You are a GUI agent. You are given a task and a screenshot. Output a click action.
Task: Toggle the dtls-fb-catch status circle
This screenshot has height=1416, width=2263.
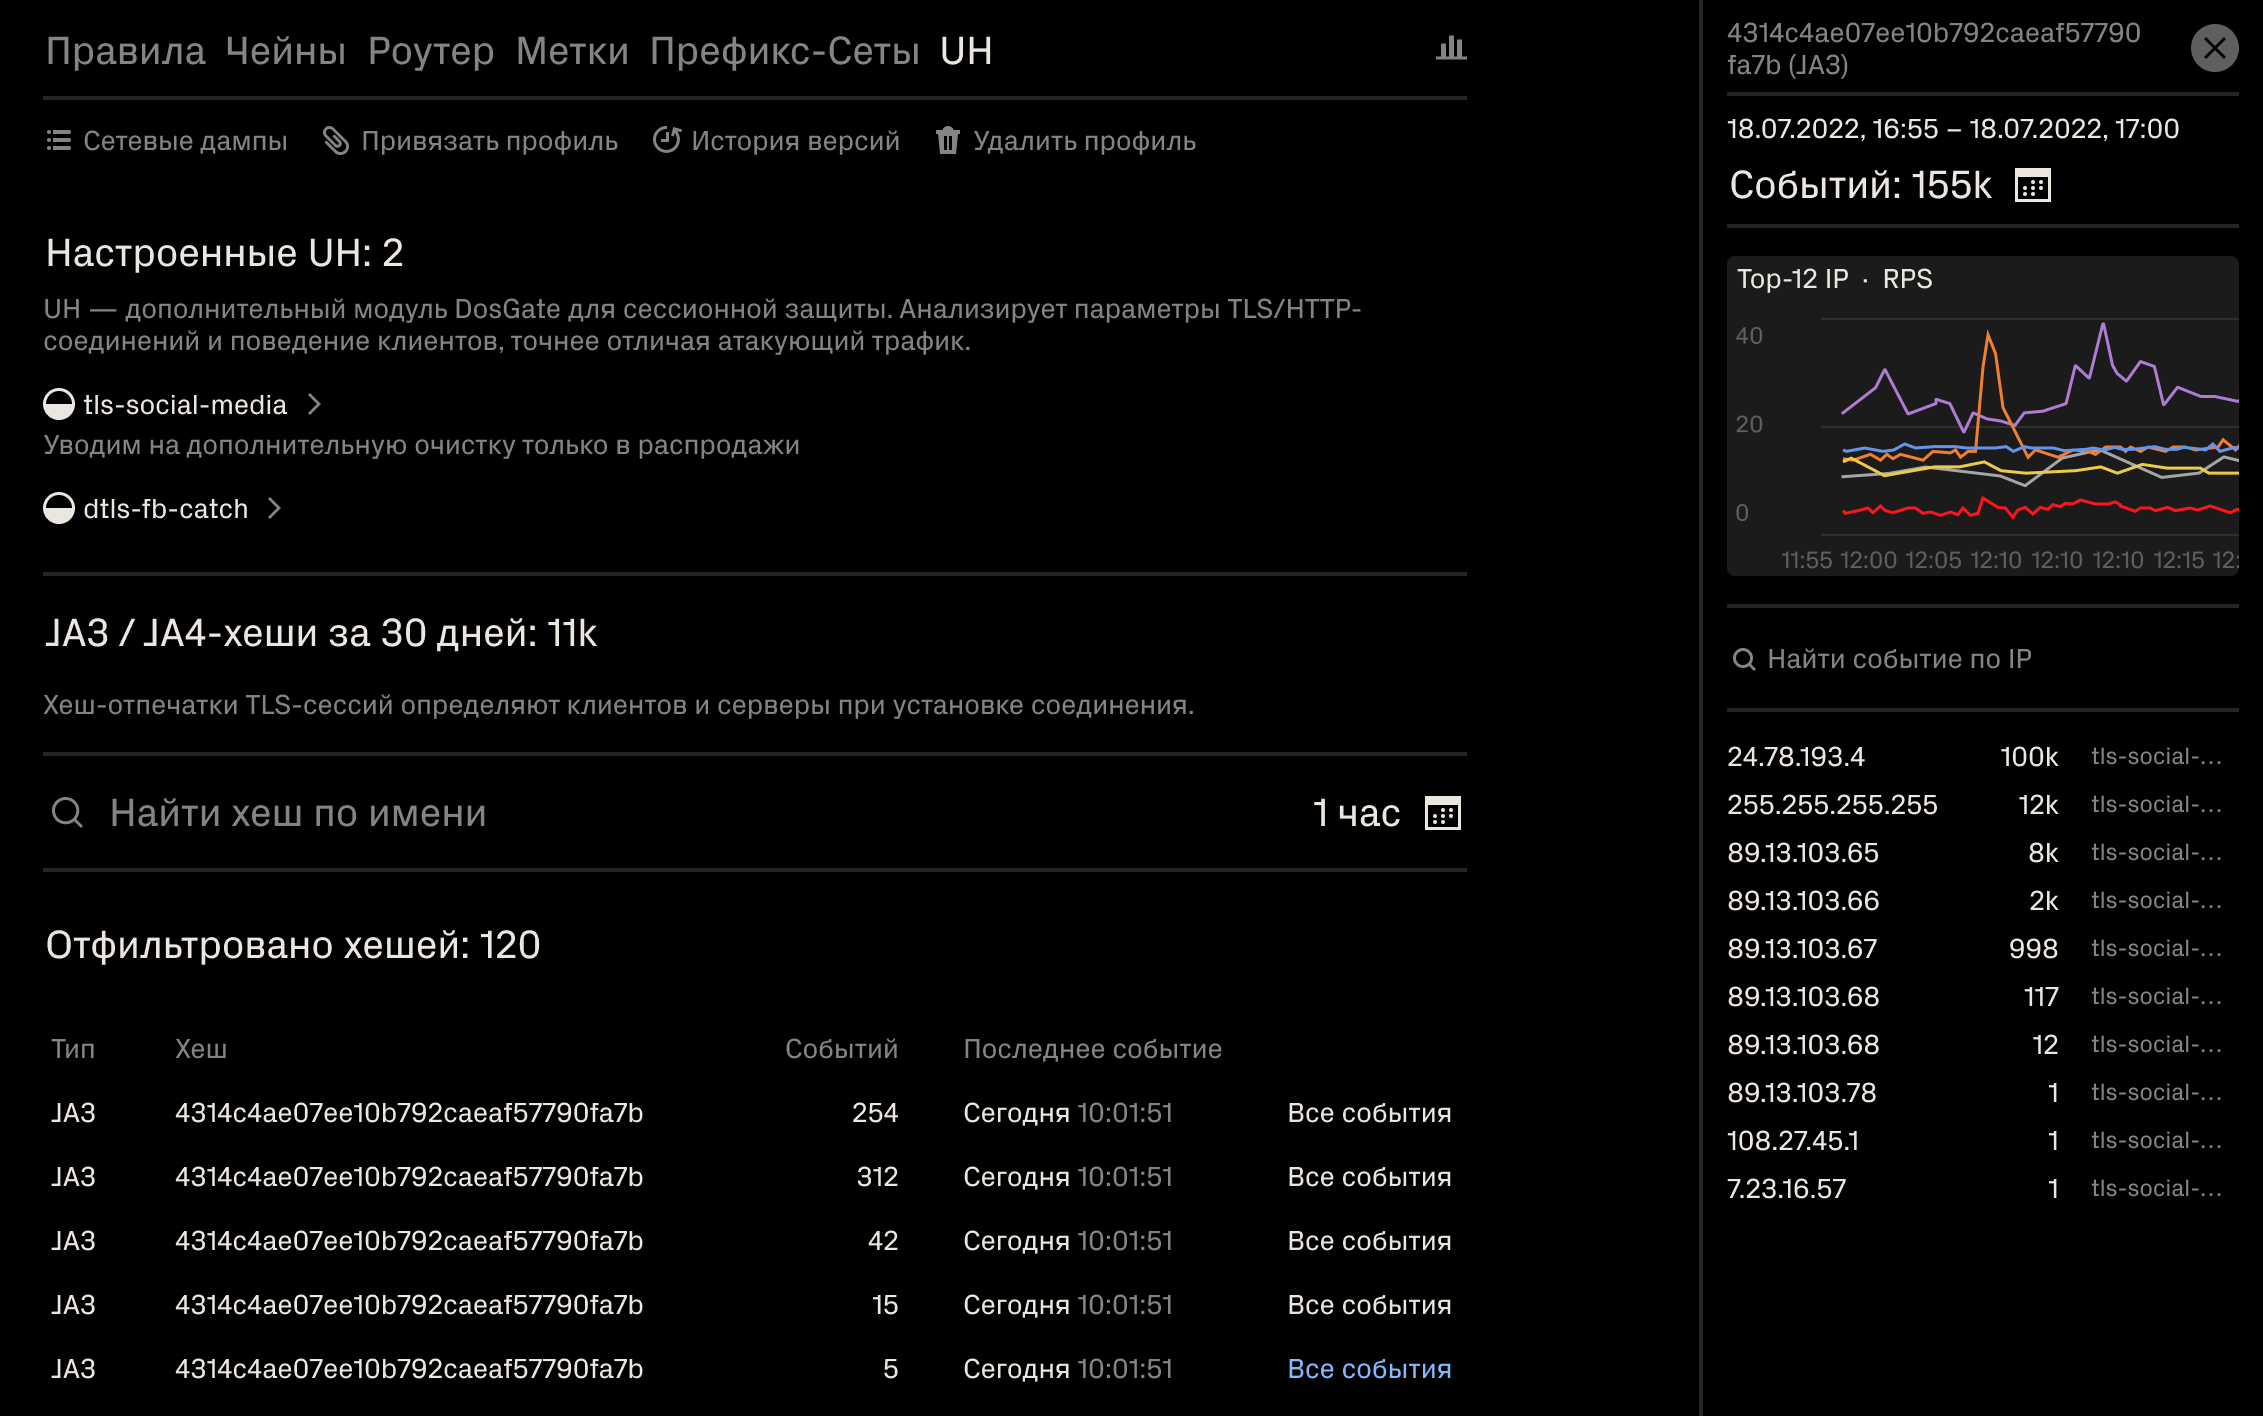[59, 509]
